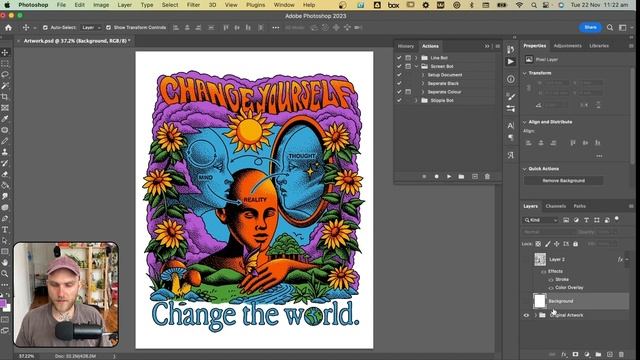This screenshot has height=360, width=640.
Task: Switch to the Libraries tab
Action: [x=599, y=46]
